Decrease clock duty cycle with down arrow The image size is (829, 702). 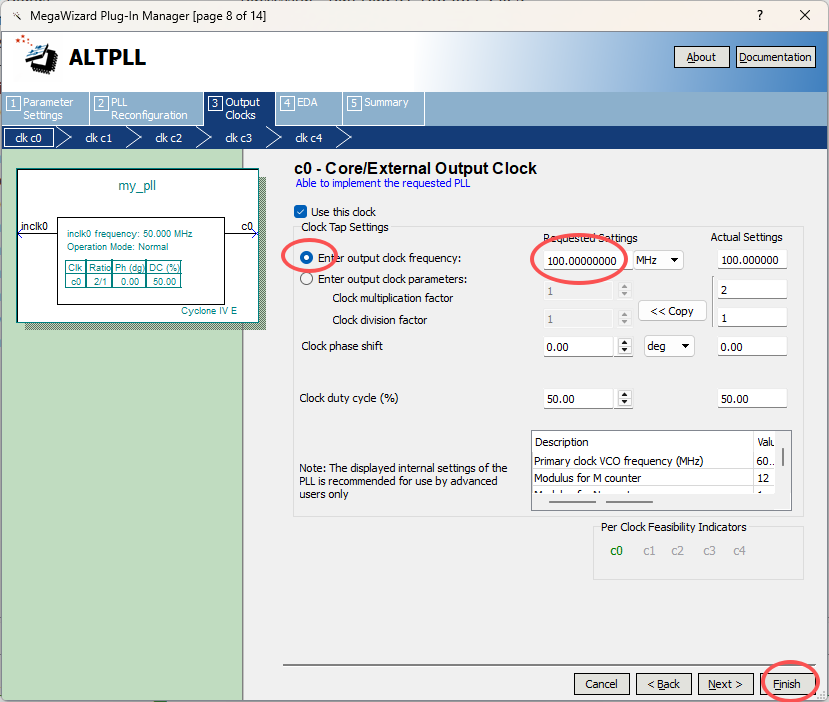(624, 403)
